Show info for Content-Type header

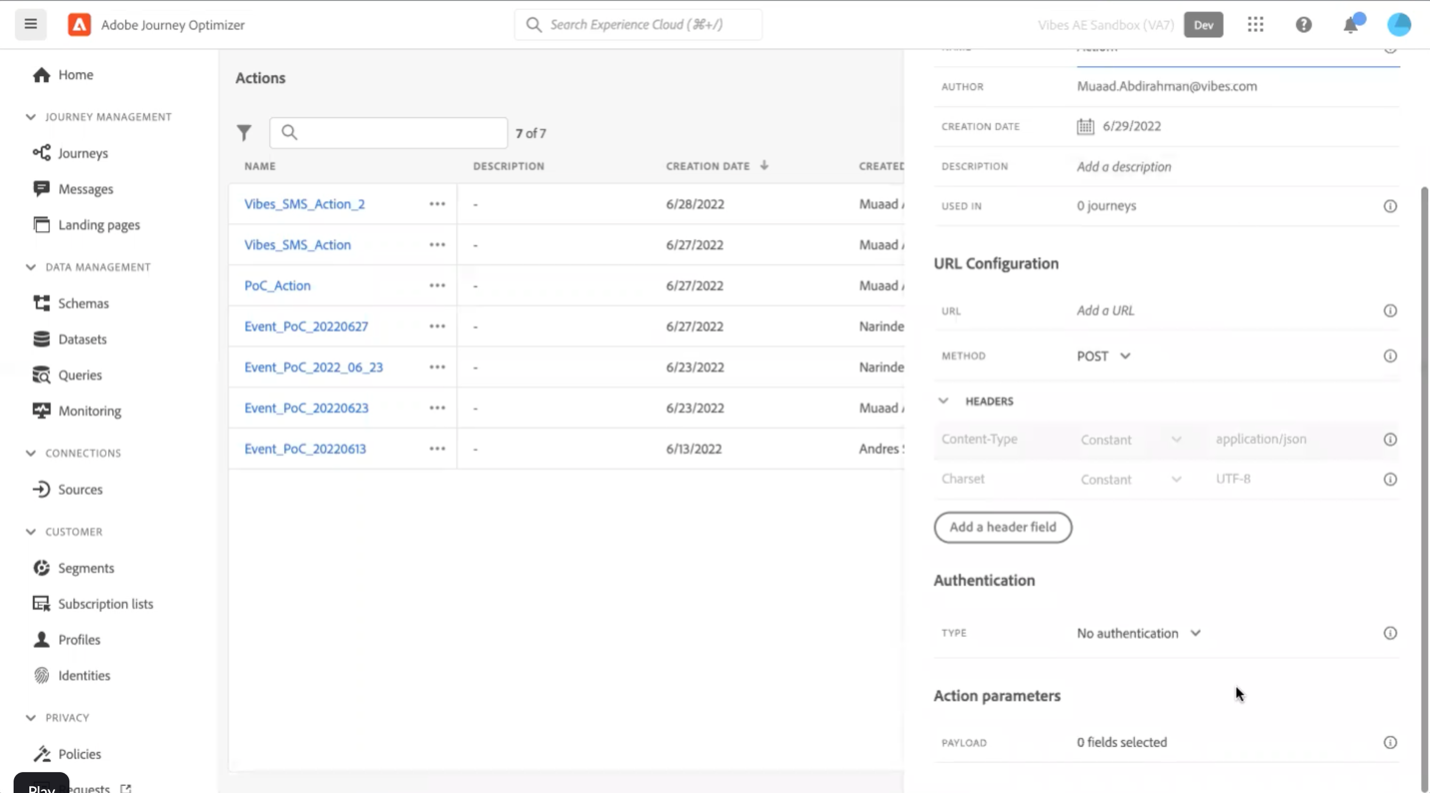[x=1390, y=439]
